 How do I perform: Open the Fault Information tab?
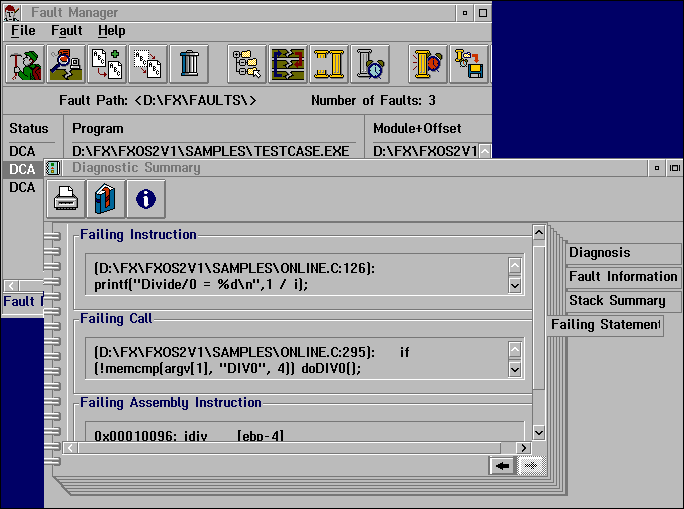click(622, 277)
